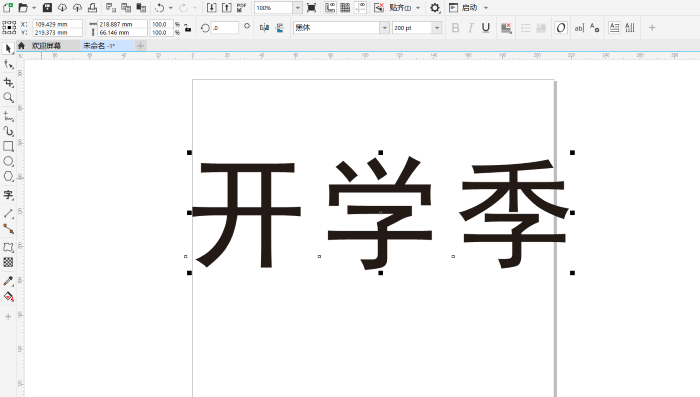This screenshot has width=700, height=397.
Task: Mirror the object vertically
Action: tap(280, 28)
